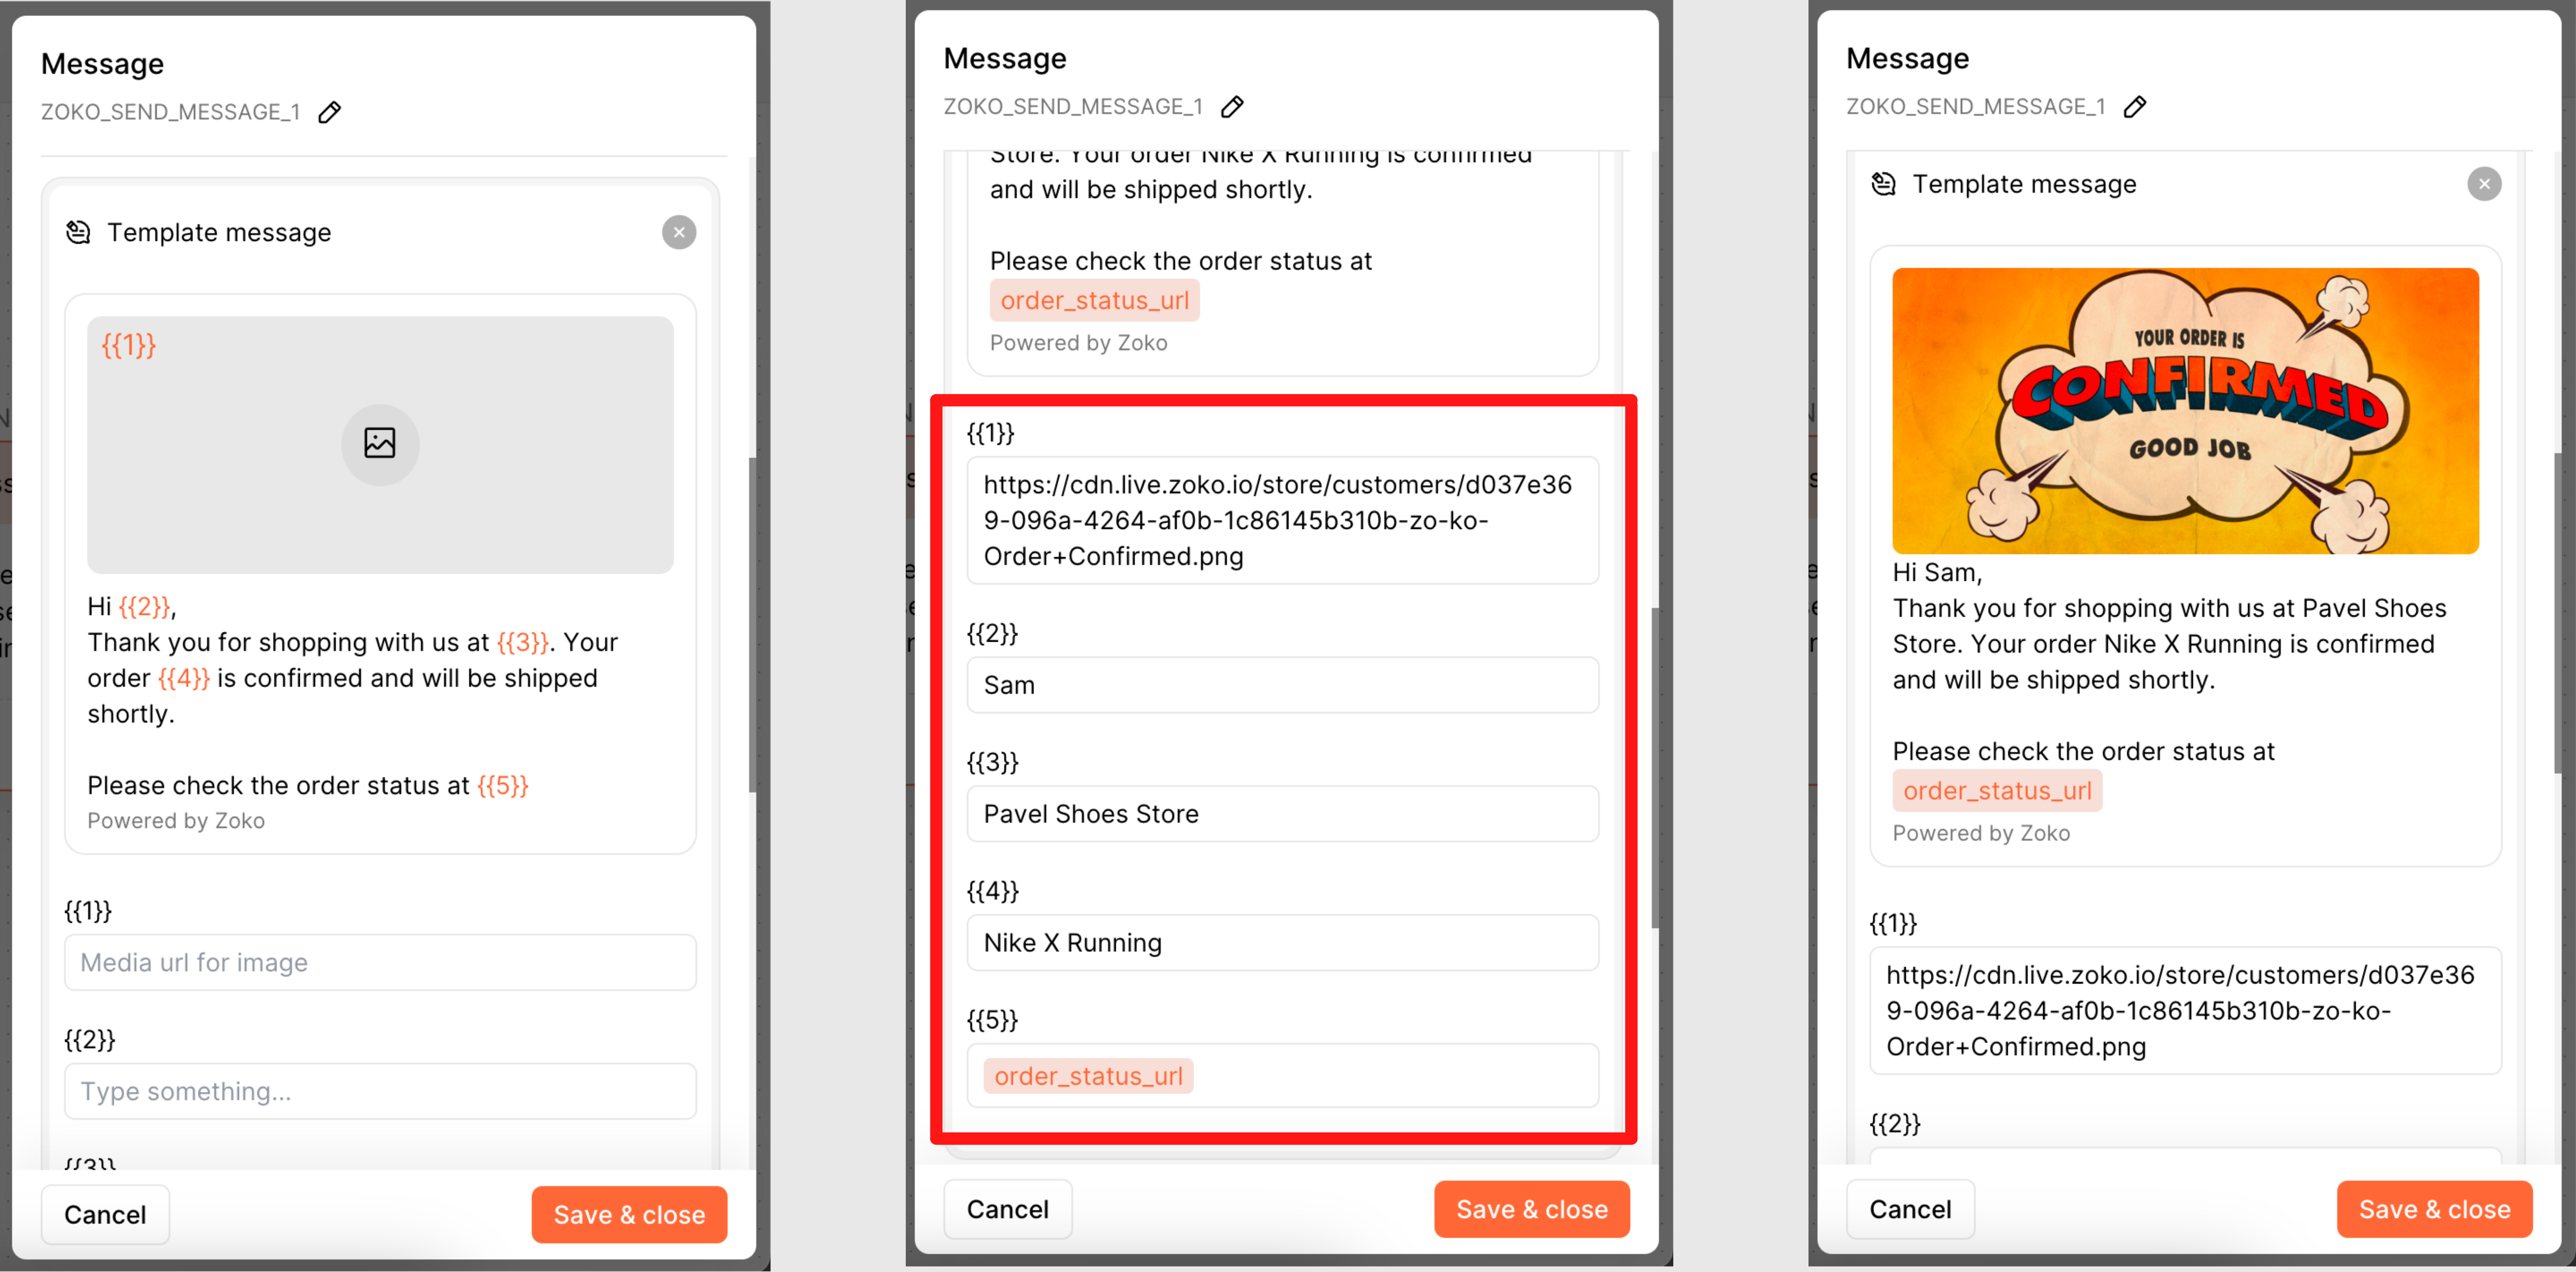The image size is (2576, 1272).
Task: Remove the template message in the right panel
Action: (2484, 184)
